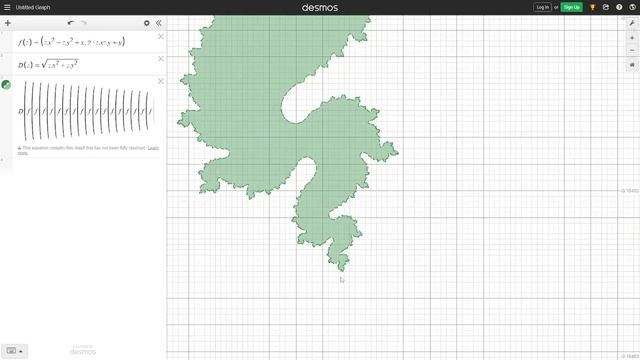Click the Desmos logo in header
This screenshot has width=640, height=360.
coord(320,7)
